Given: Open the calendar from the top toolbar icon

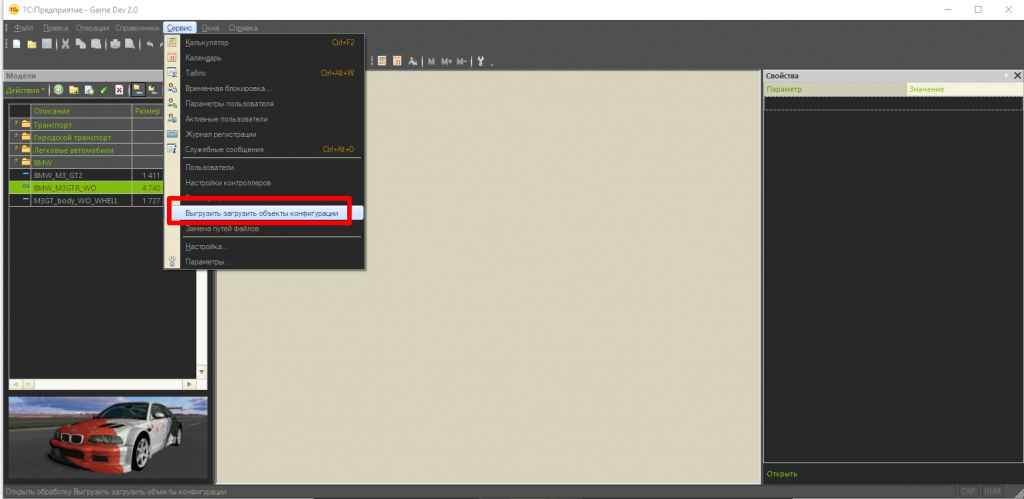Looking at the screenshot, I should tap(396, 61).
